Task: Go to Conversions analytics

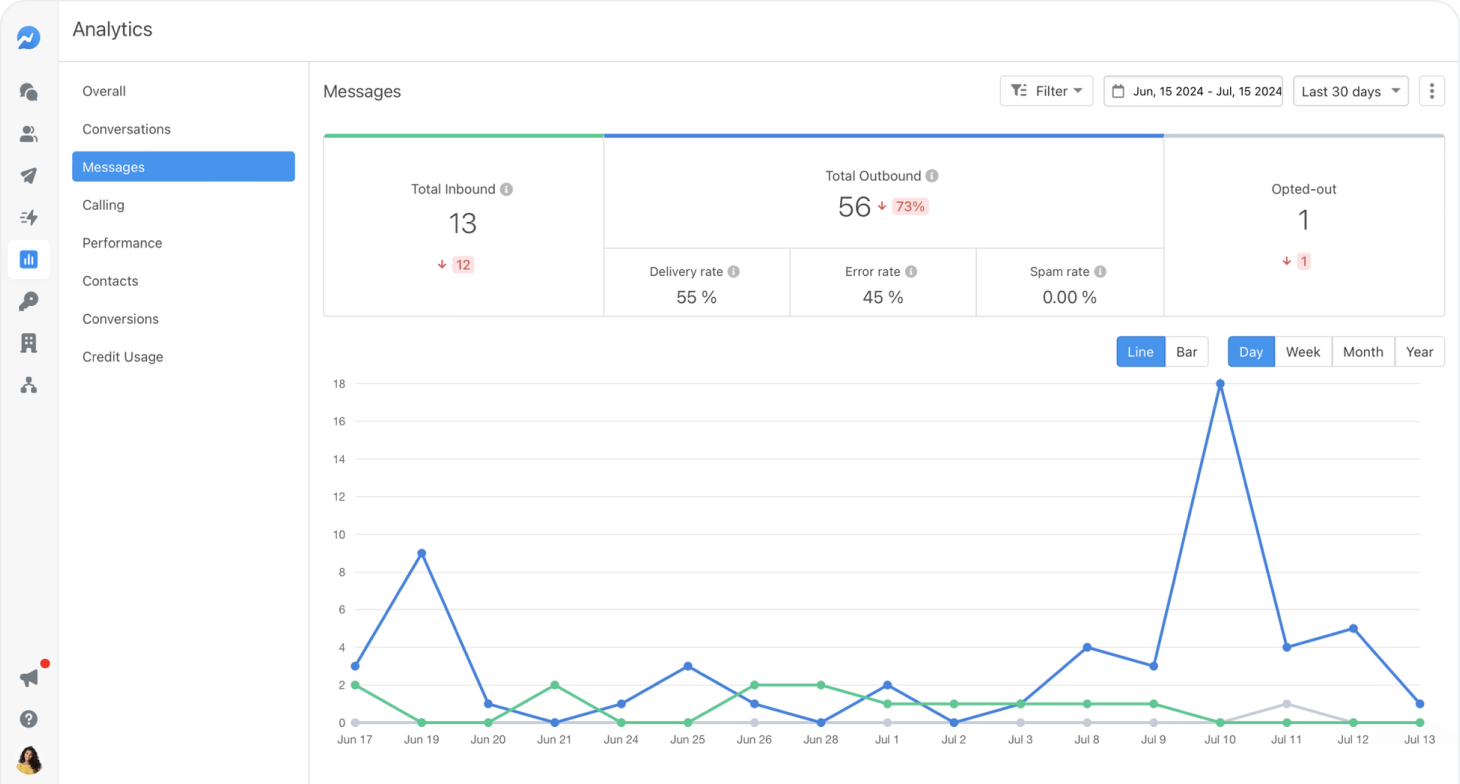Action: click(120, 319)
